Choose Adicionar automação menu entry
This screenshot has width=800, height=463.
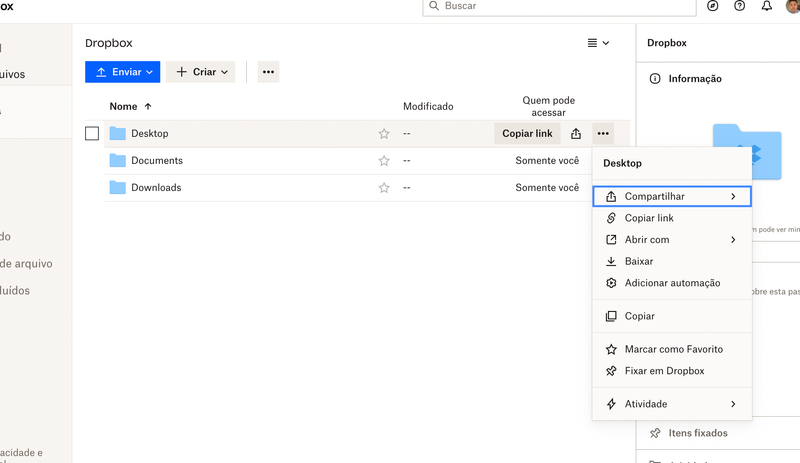coord(672,283)
